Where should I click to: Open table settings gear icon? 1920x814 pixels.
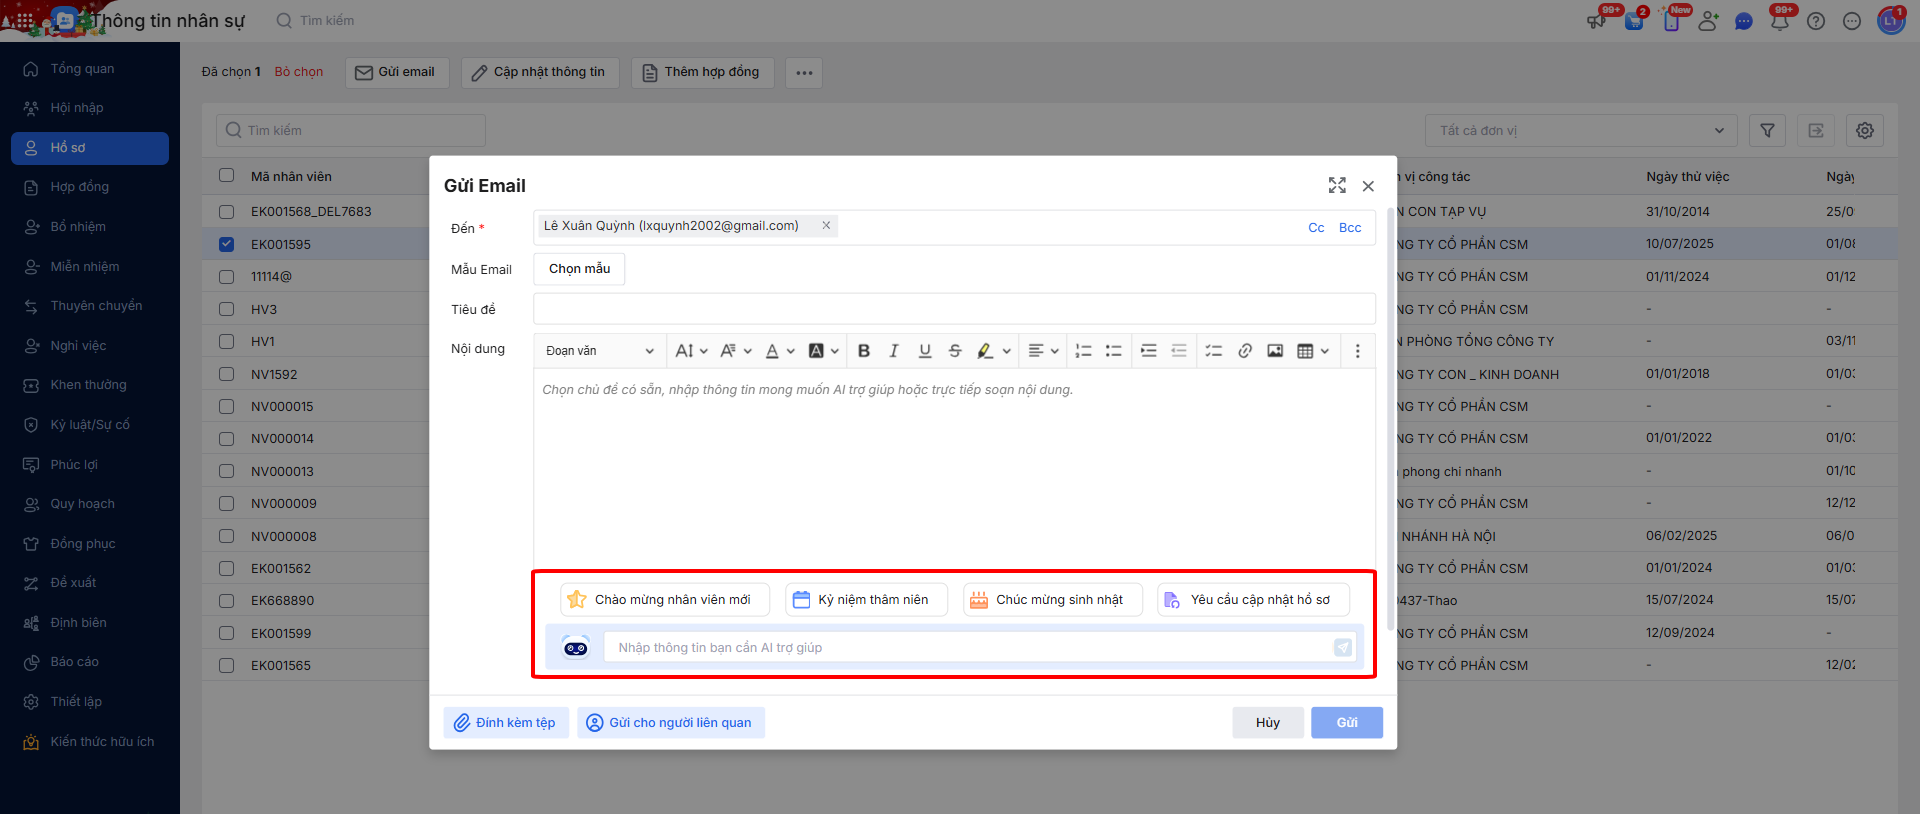coord(1865,131)
